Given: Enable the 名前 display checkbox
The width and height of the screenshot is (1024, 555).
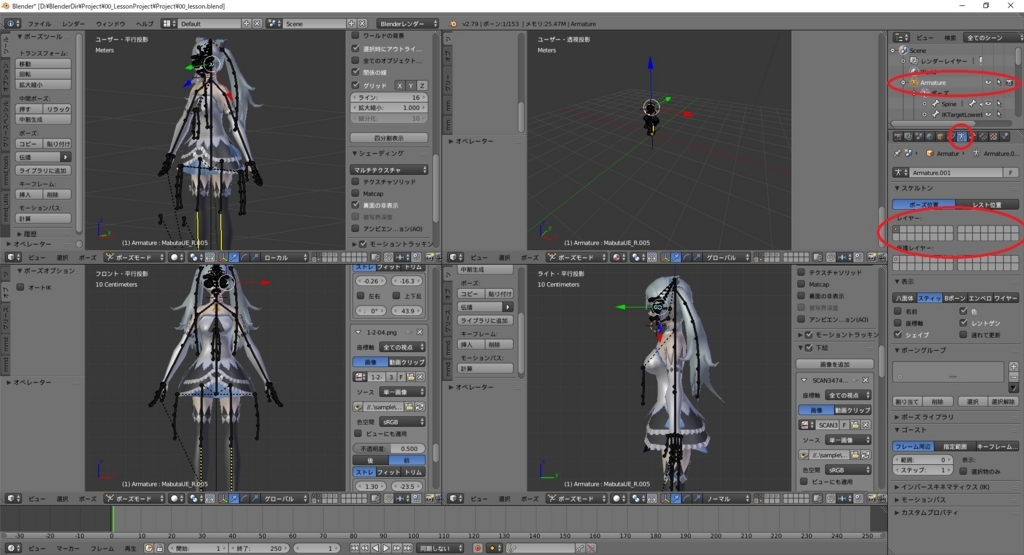Looking at the screenshot, I should click(897, 311).
